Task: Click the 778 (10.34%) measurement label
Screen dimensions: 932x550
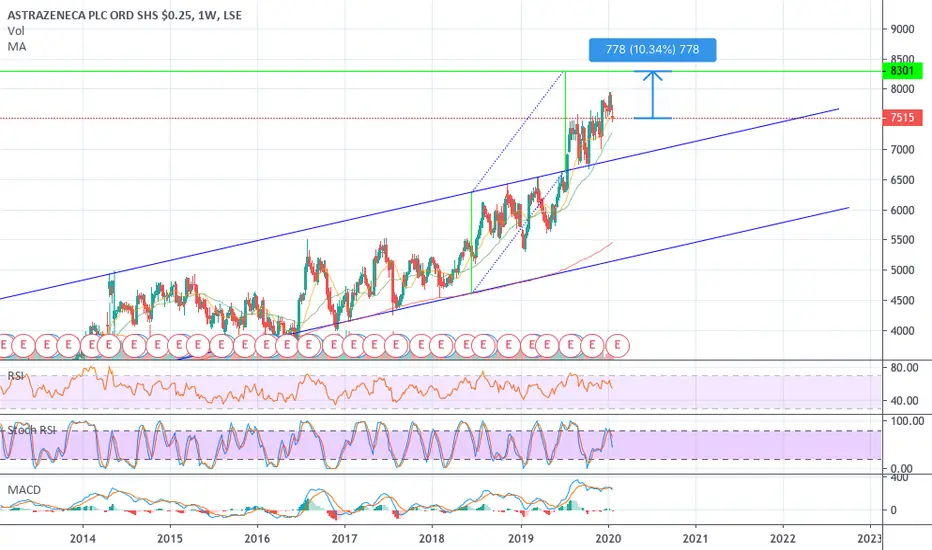Action: (x=653, y=49)
